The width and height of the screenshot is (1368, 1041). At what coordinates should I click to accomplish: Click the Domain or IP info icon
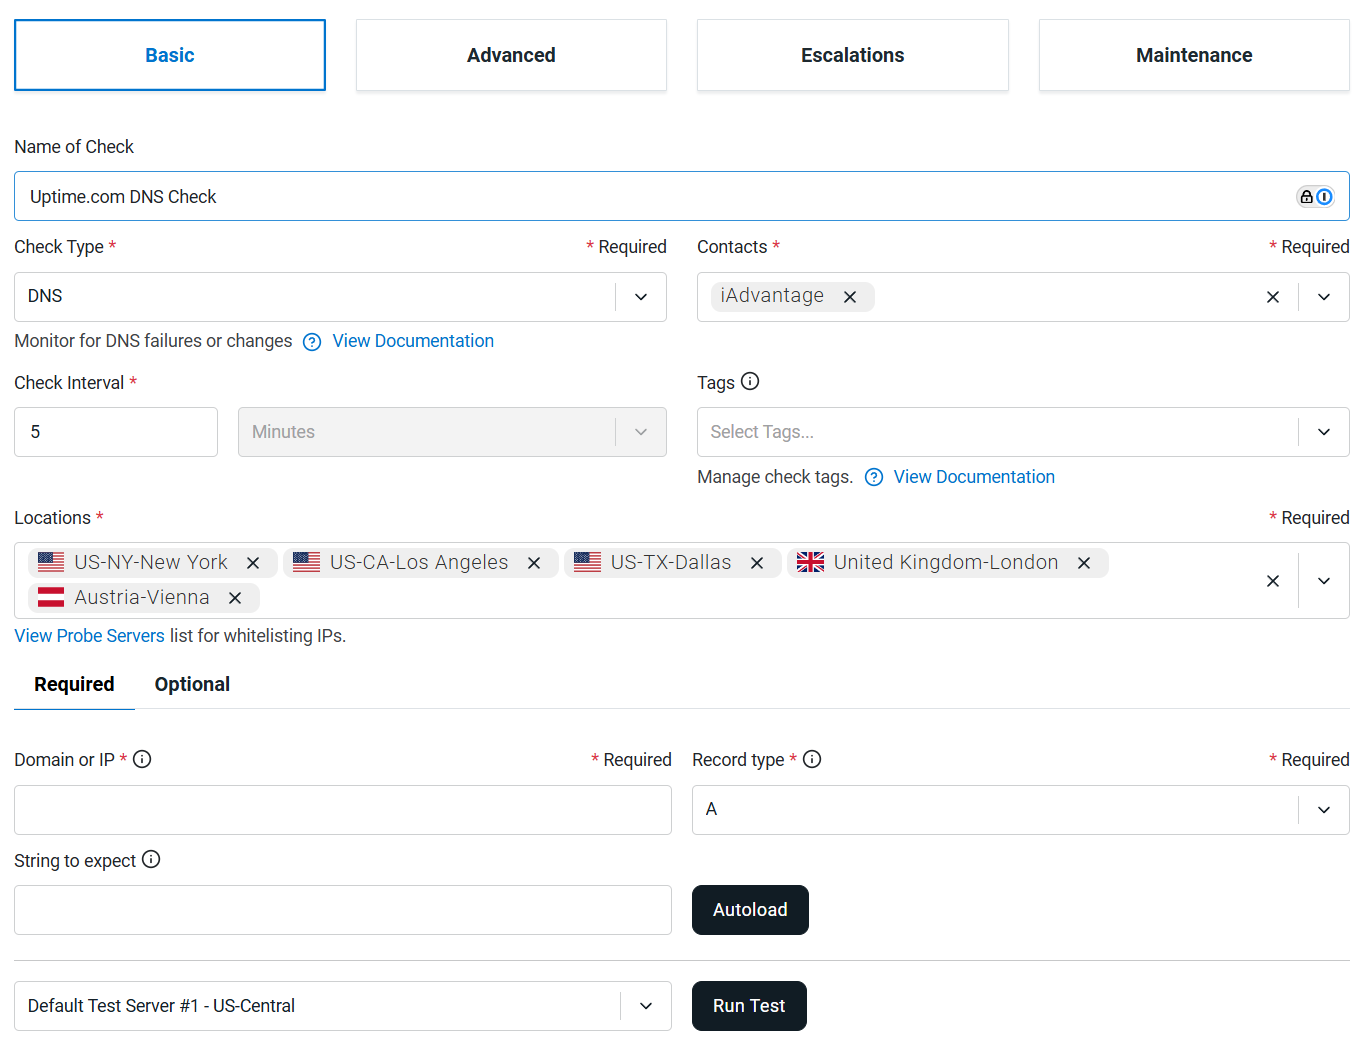tap(142, 759)
